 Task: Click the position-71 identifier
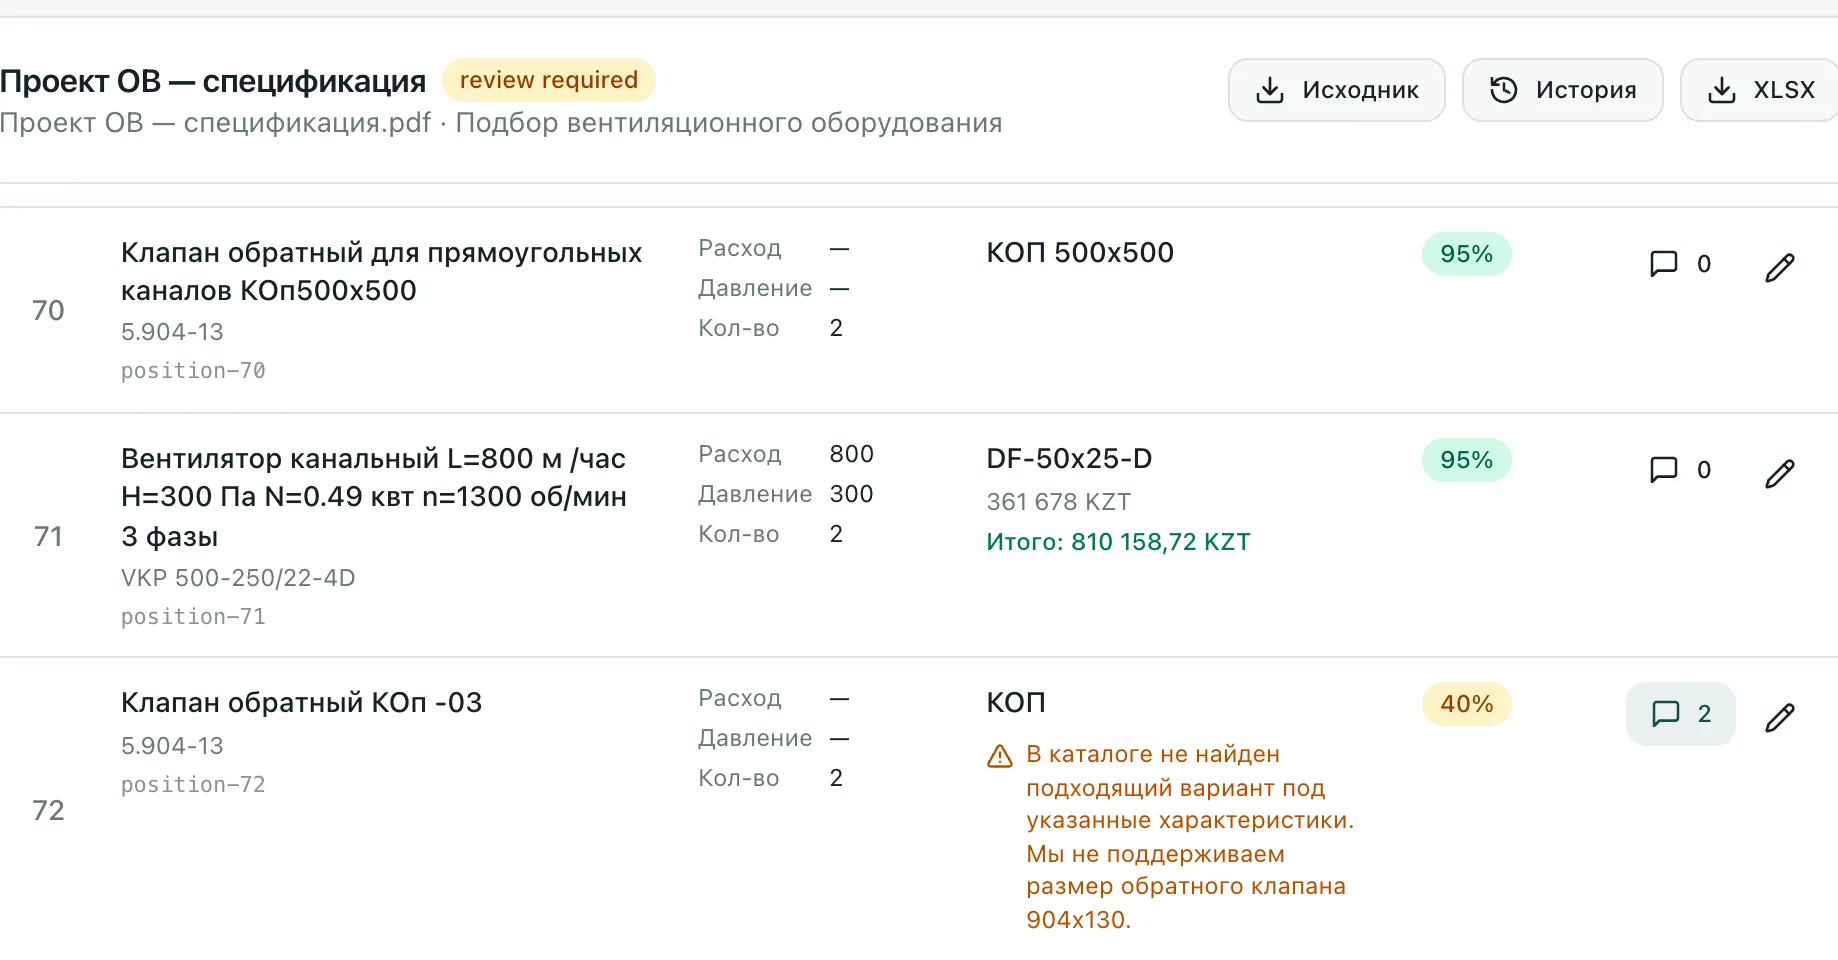193,617
